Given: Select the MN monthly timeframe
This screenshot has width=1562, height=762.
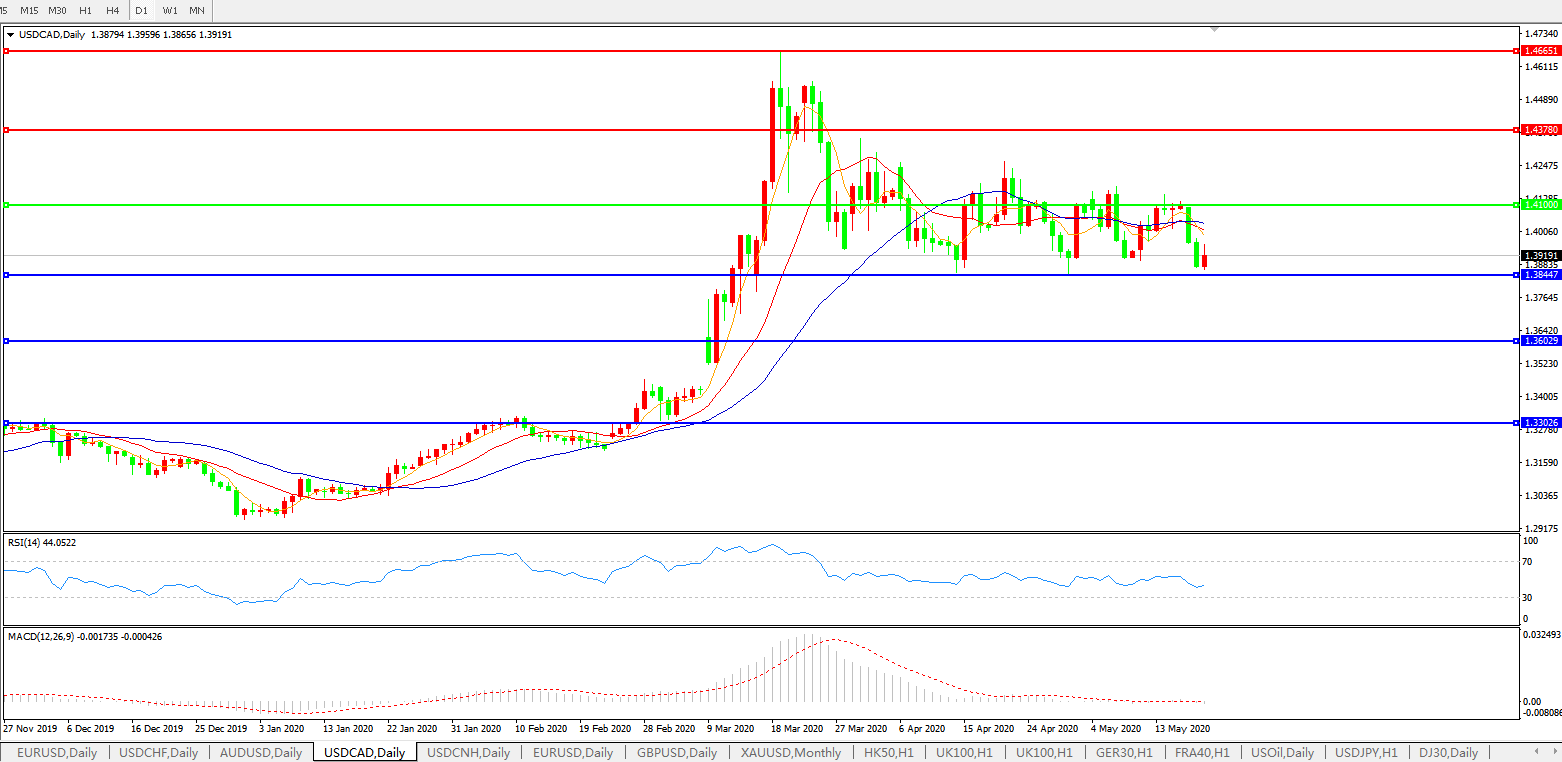Looking at the screenshot, I should point(197,10).
